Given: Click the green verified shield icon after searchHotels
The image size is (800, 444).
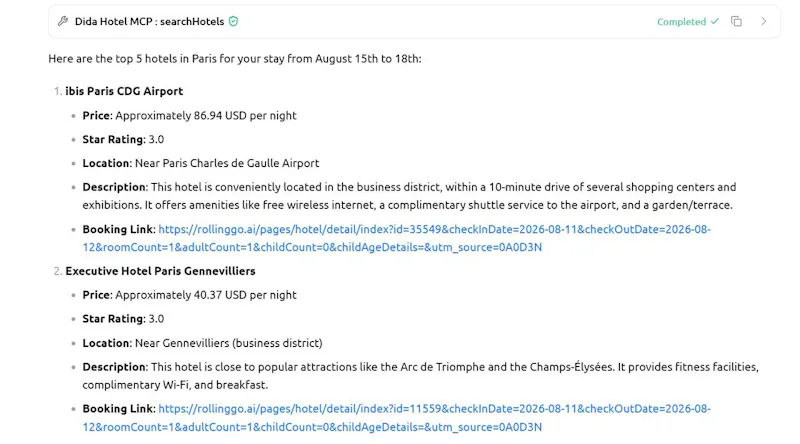Looking at the screenshot, I should 234,21.
